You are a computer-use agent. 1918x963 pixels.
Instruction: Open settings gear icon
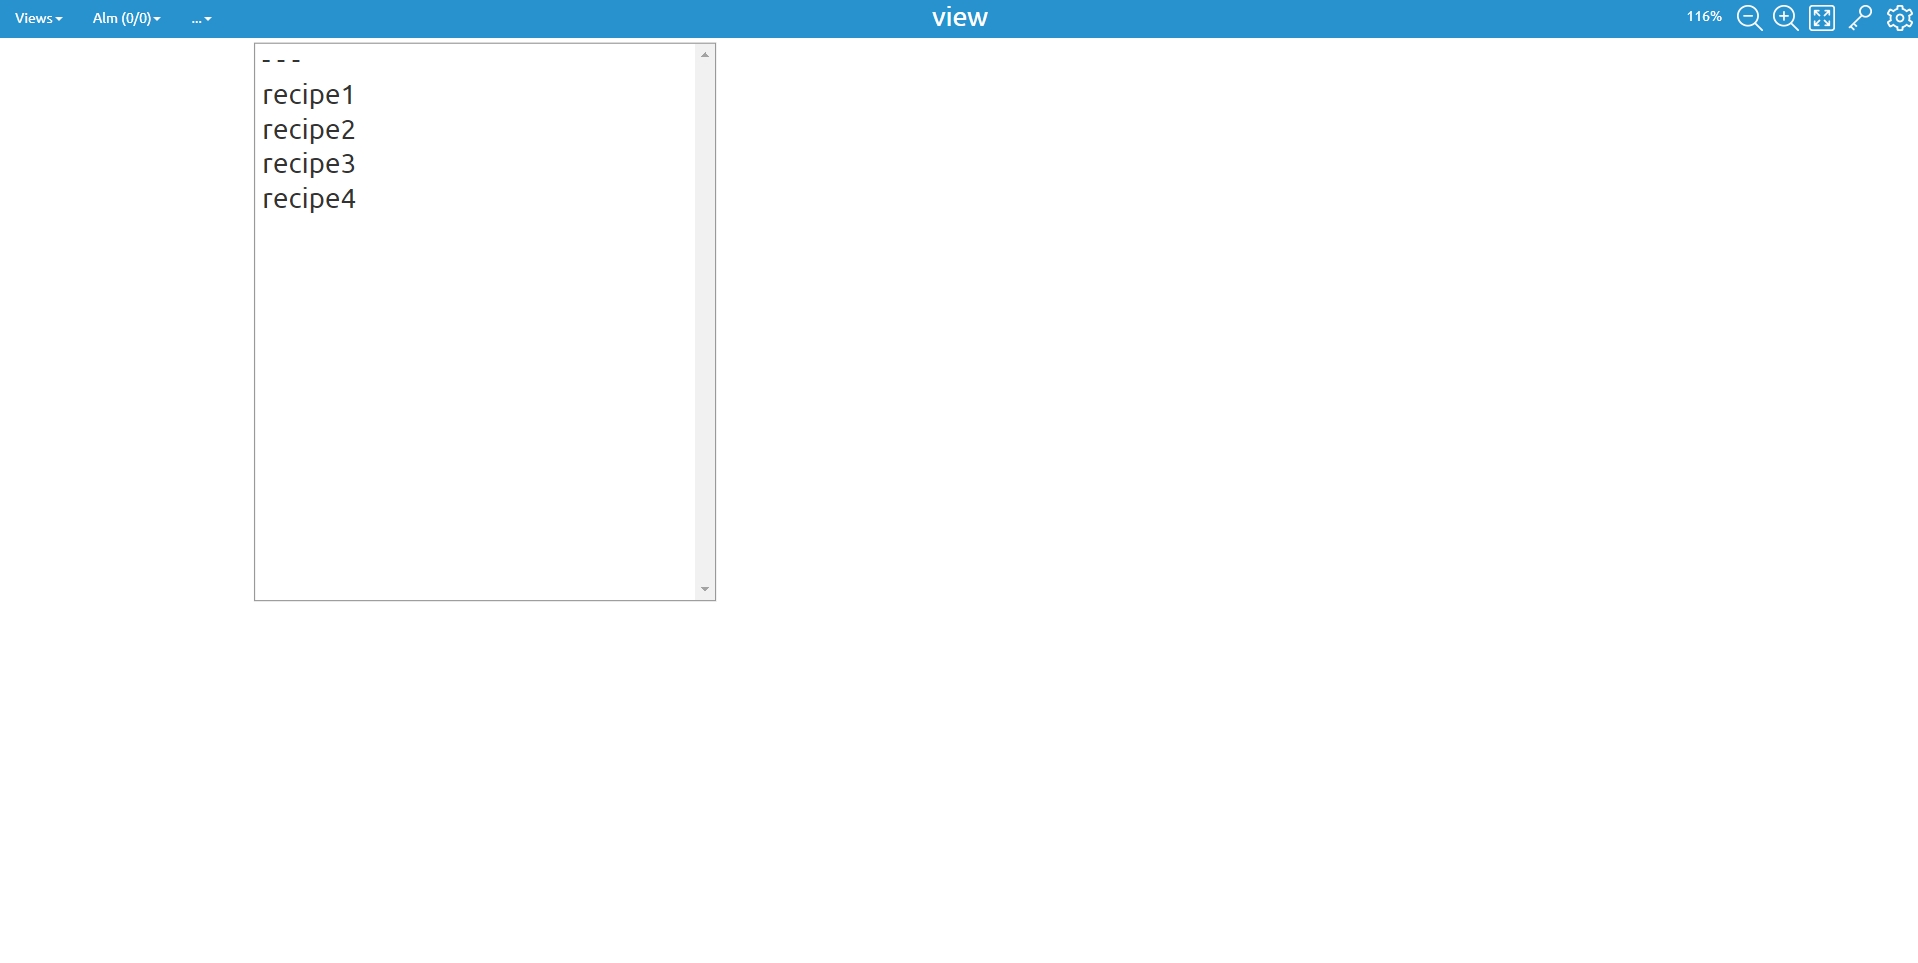pyautogui.click(x=1899, y=18)
